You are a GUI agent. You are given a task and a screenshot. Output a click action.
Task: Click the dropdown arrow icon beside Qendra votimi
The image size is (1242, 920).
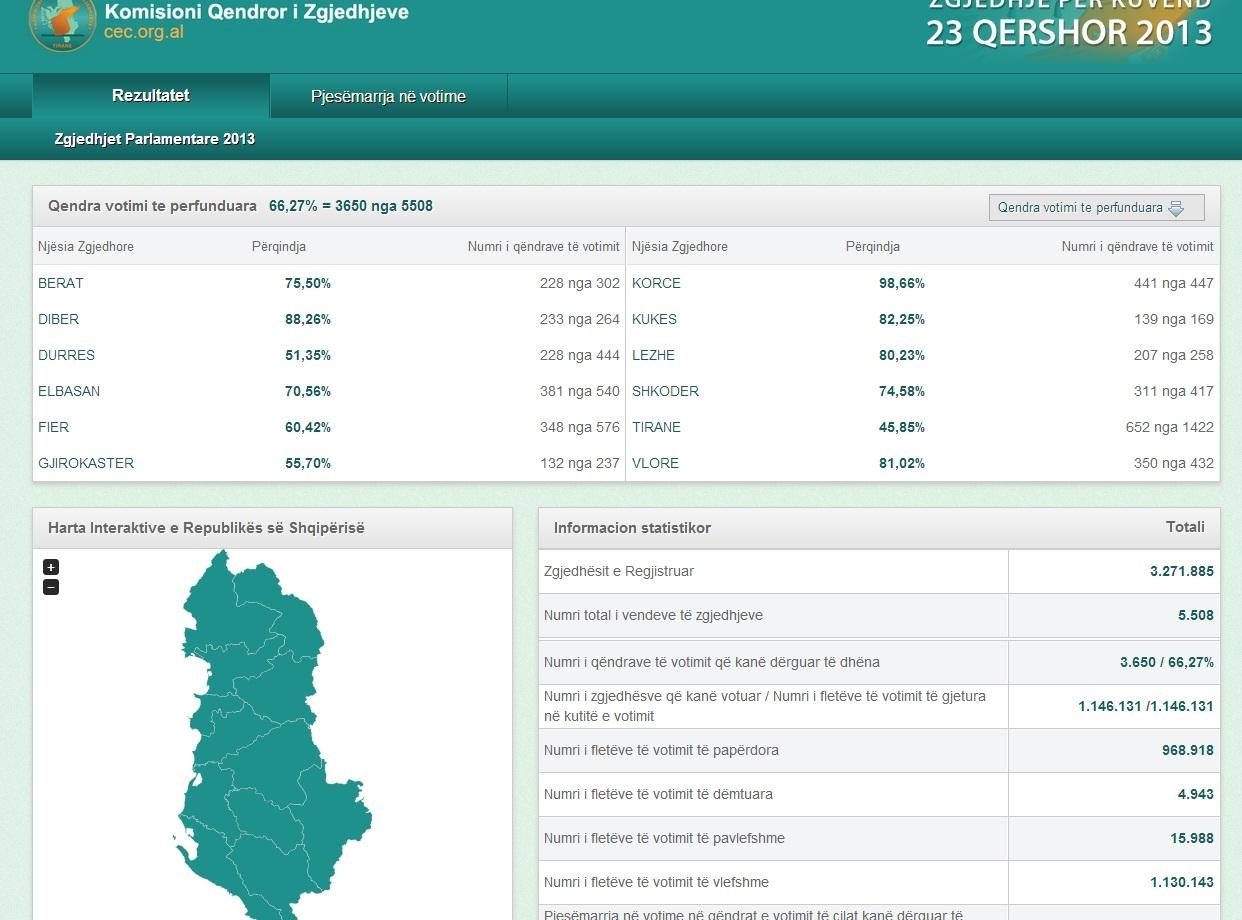click(1176, 208)
